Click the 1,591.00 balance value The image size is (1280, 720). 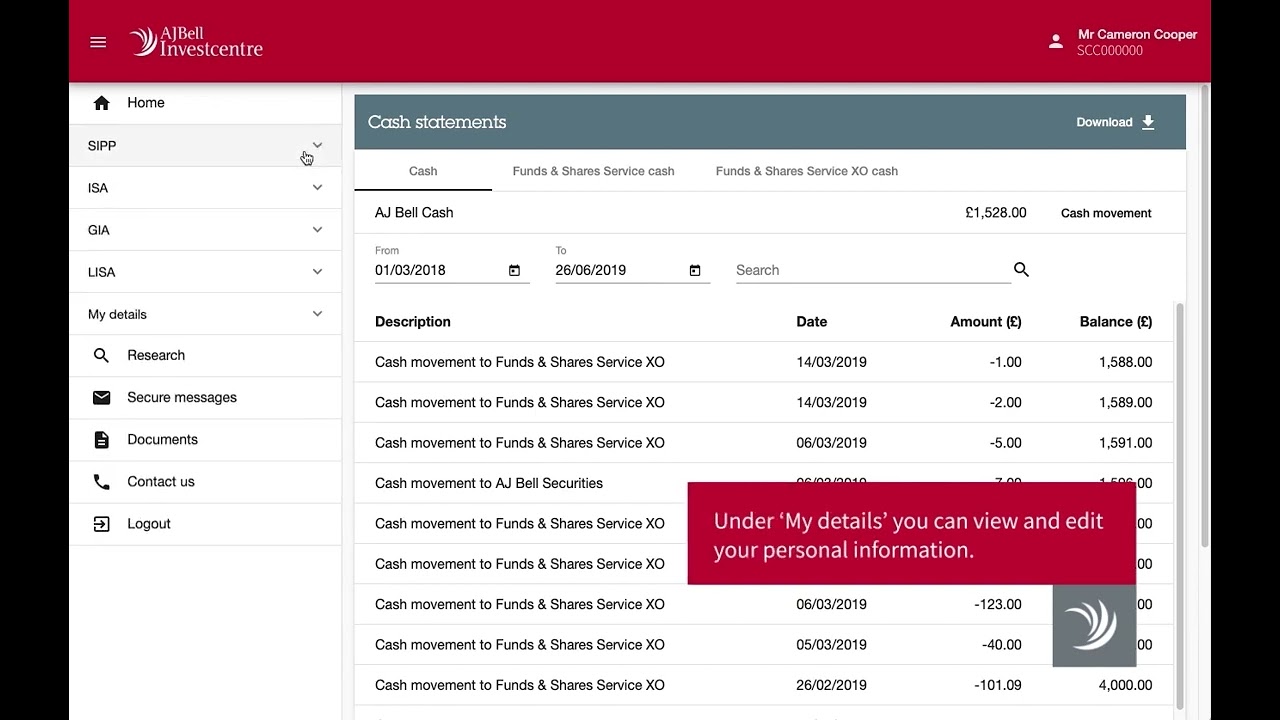(1125, 442)
